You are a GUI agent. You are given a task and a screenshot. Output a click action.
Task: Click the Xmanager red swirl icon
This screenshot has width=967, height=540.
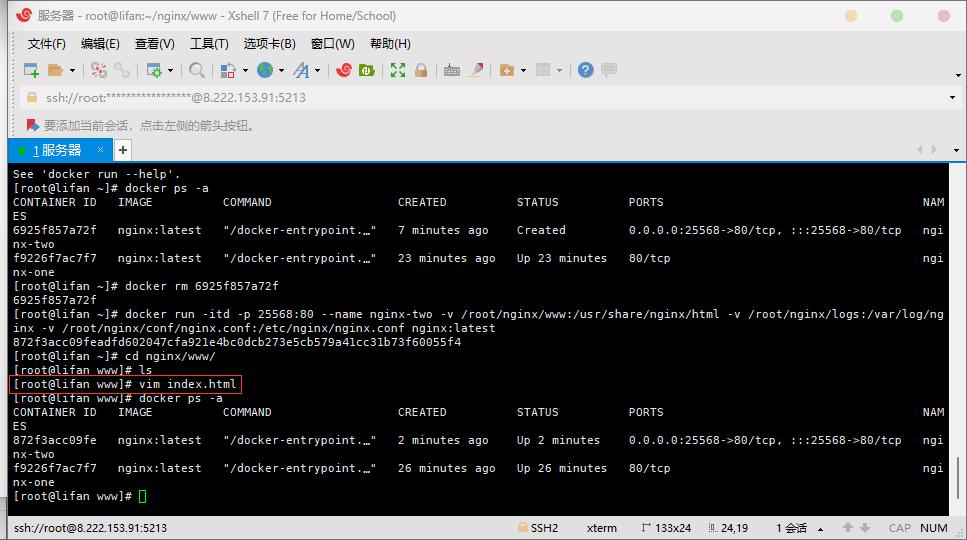(x=344, y=70)
